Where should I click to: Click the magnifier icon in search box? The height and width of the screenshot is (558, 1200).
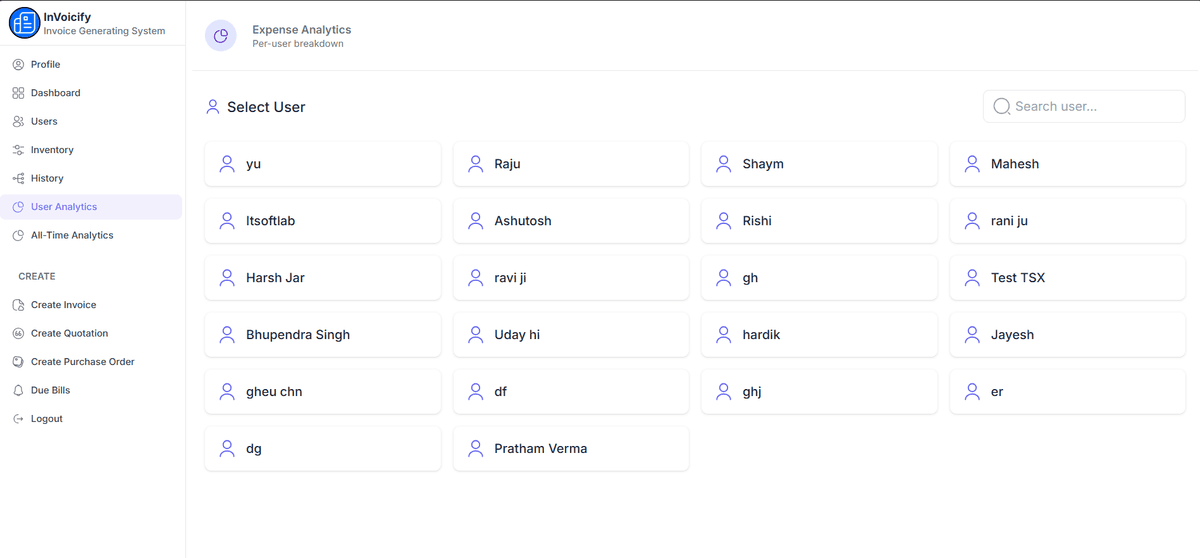[1001, 107]
